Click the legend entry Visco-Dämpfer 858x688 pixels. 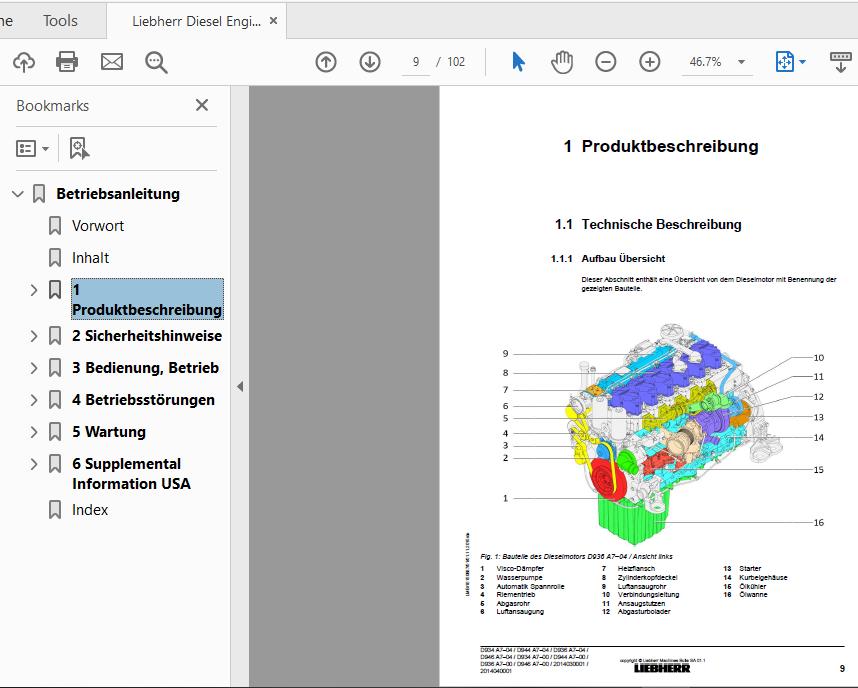[x=520, y=568]
